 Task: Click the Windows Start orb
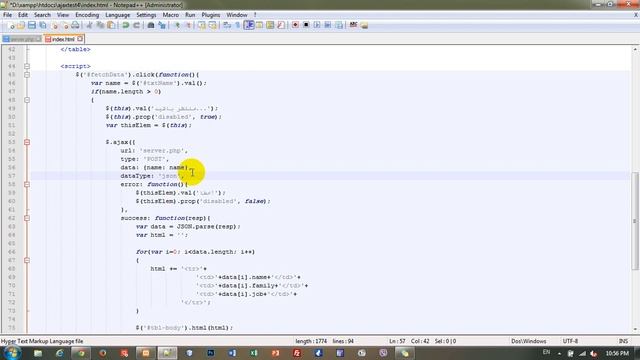coord(12,353)
